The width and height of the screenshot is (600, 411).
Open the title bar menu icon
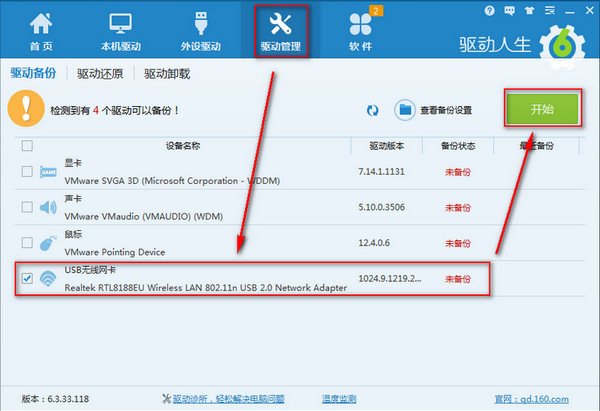click(550, 11)
